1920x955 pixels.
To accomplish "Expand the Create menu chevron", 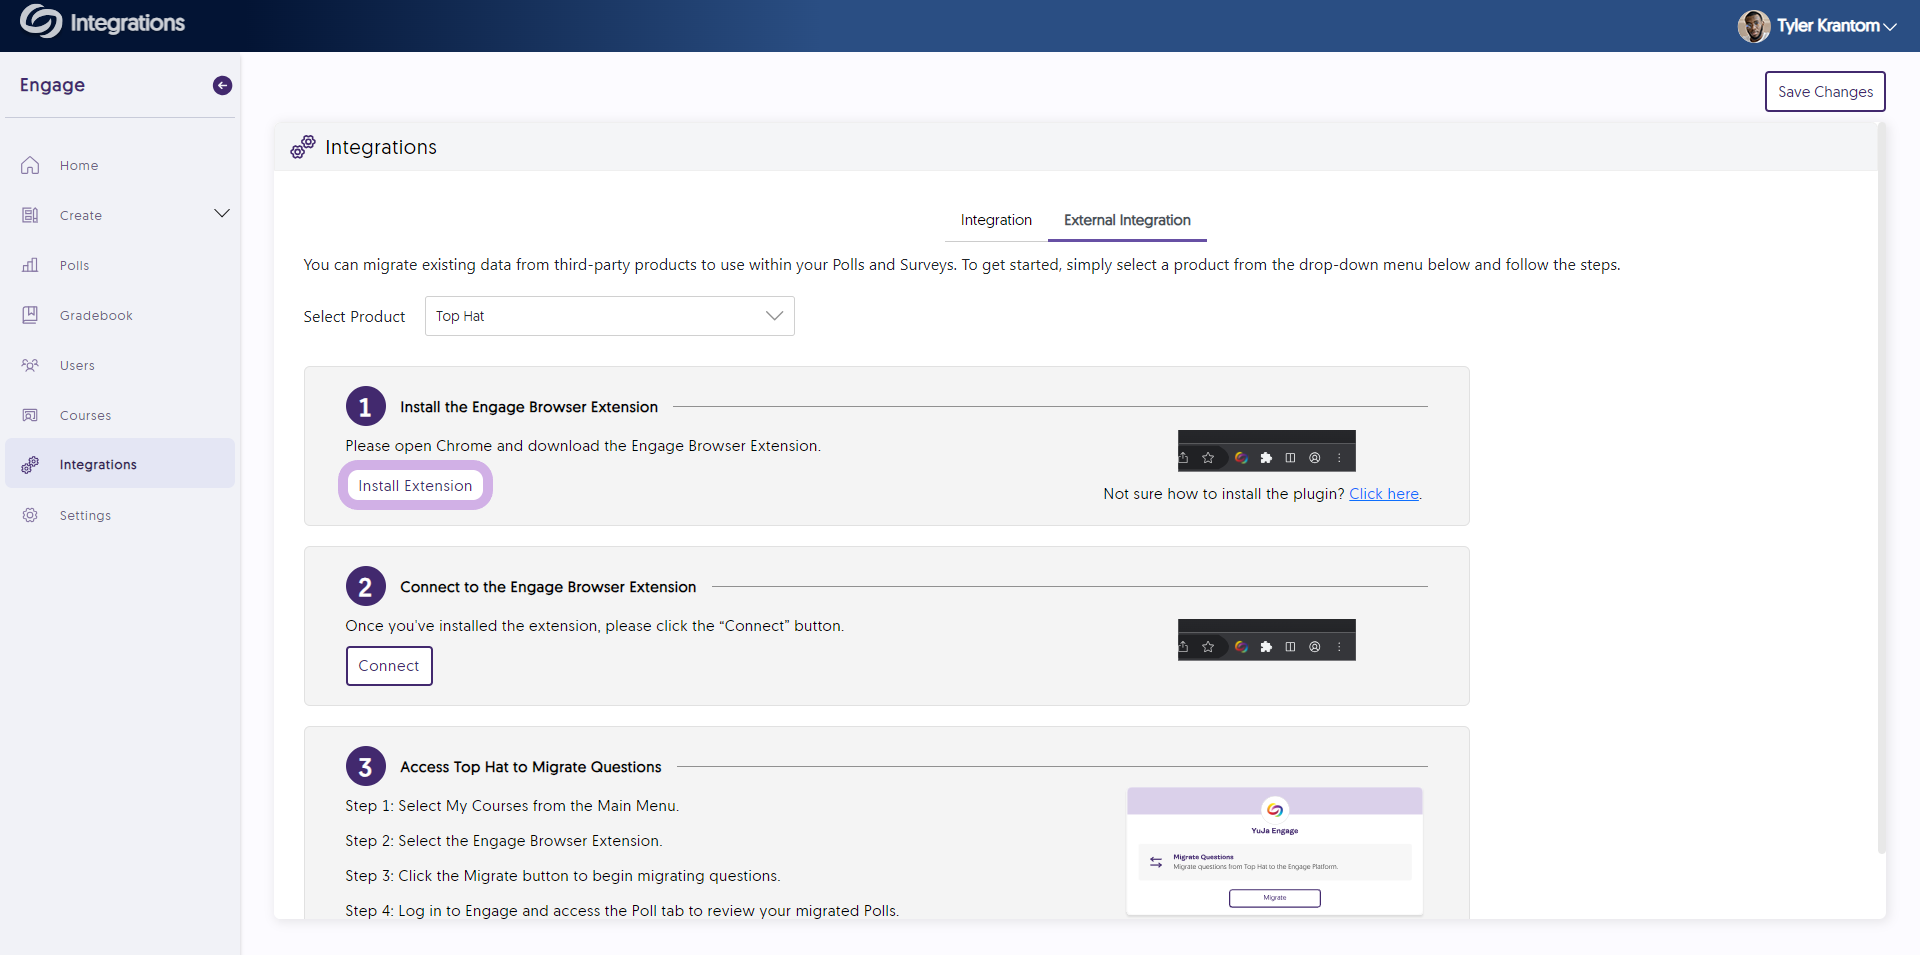I will click(x=222, y=213).
